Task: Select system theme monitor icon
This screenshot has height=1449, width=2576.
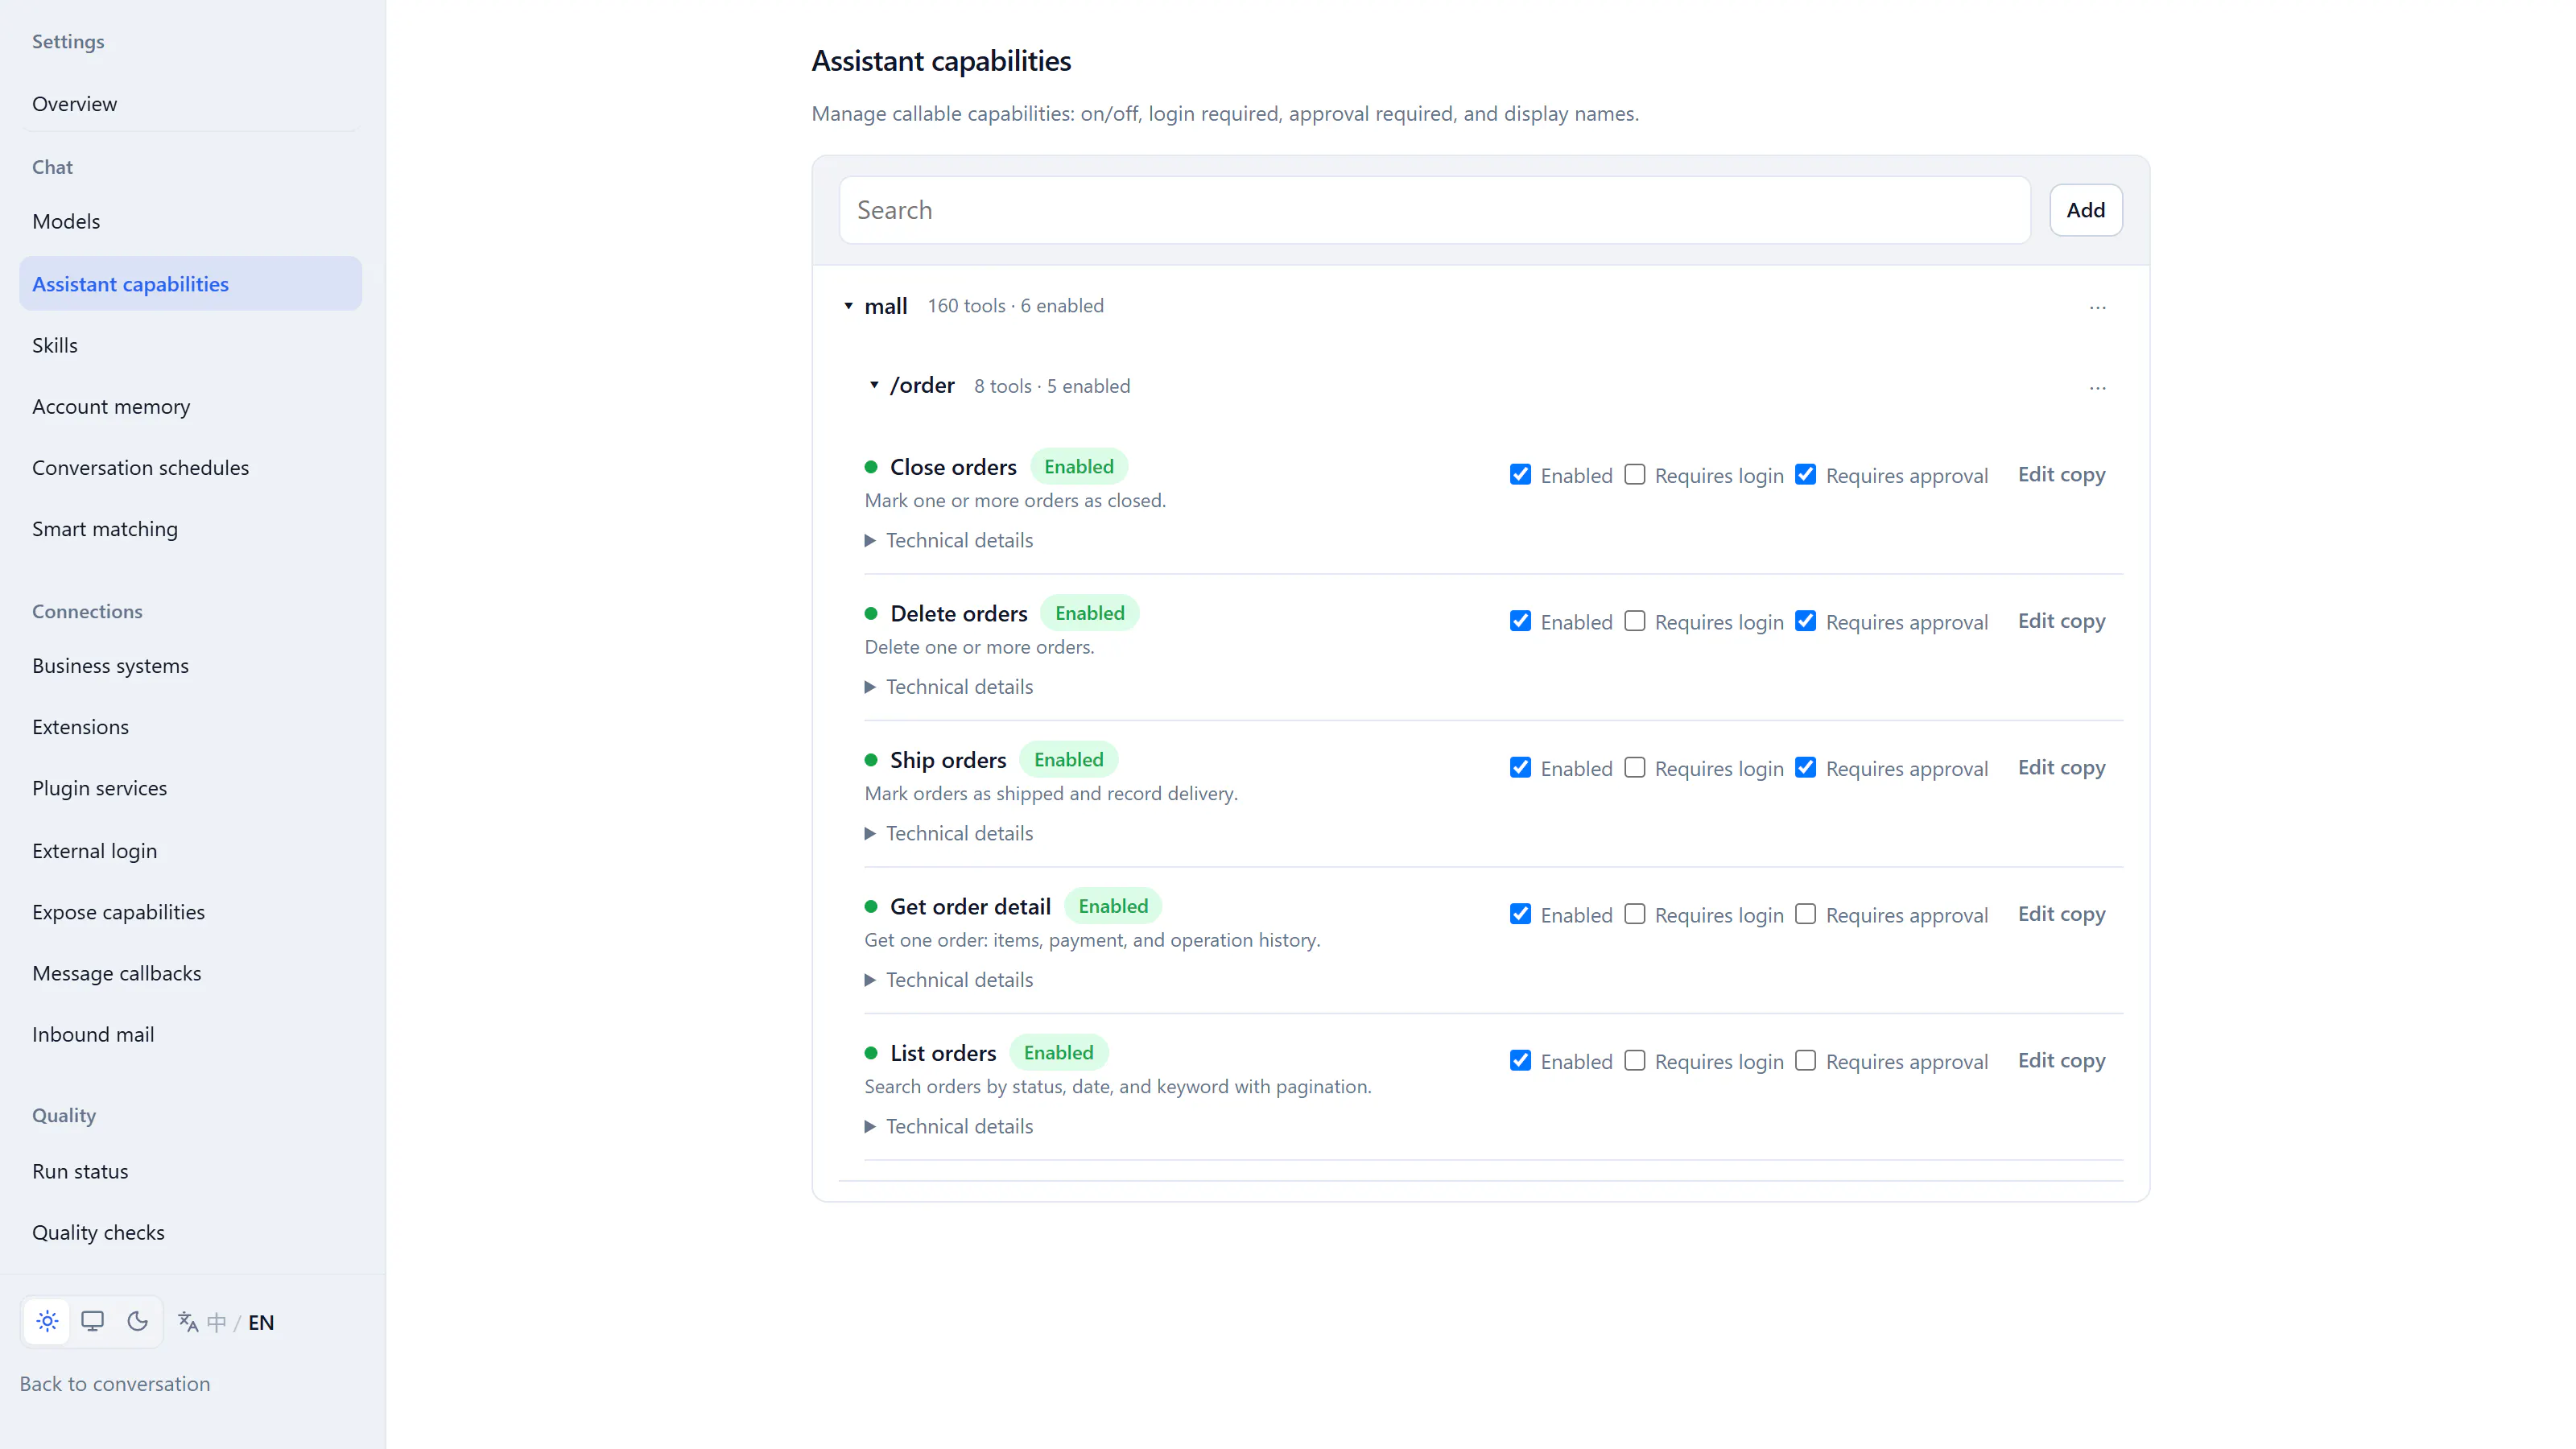Action: [x=92, y=1322]
